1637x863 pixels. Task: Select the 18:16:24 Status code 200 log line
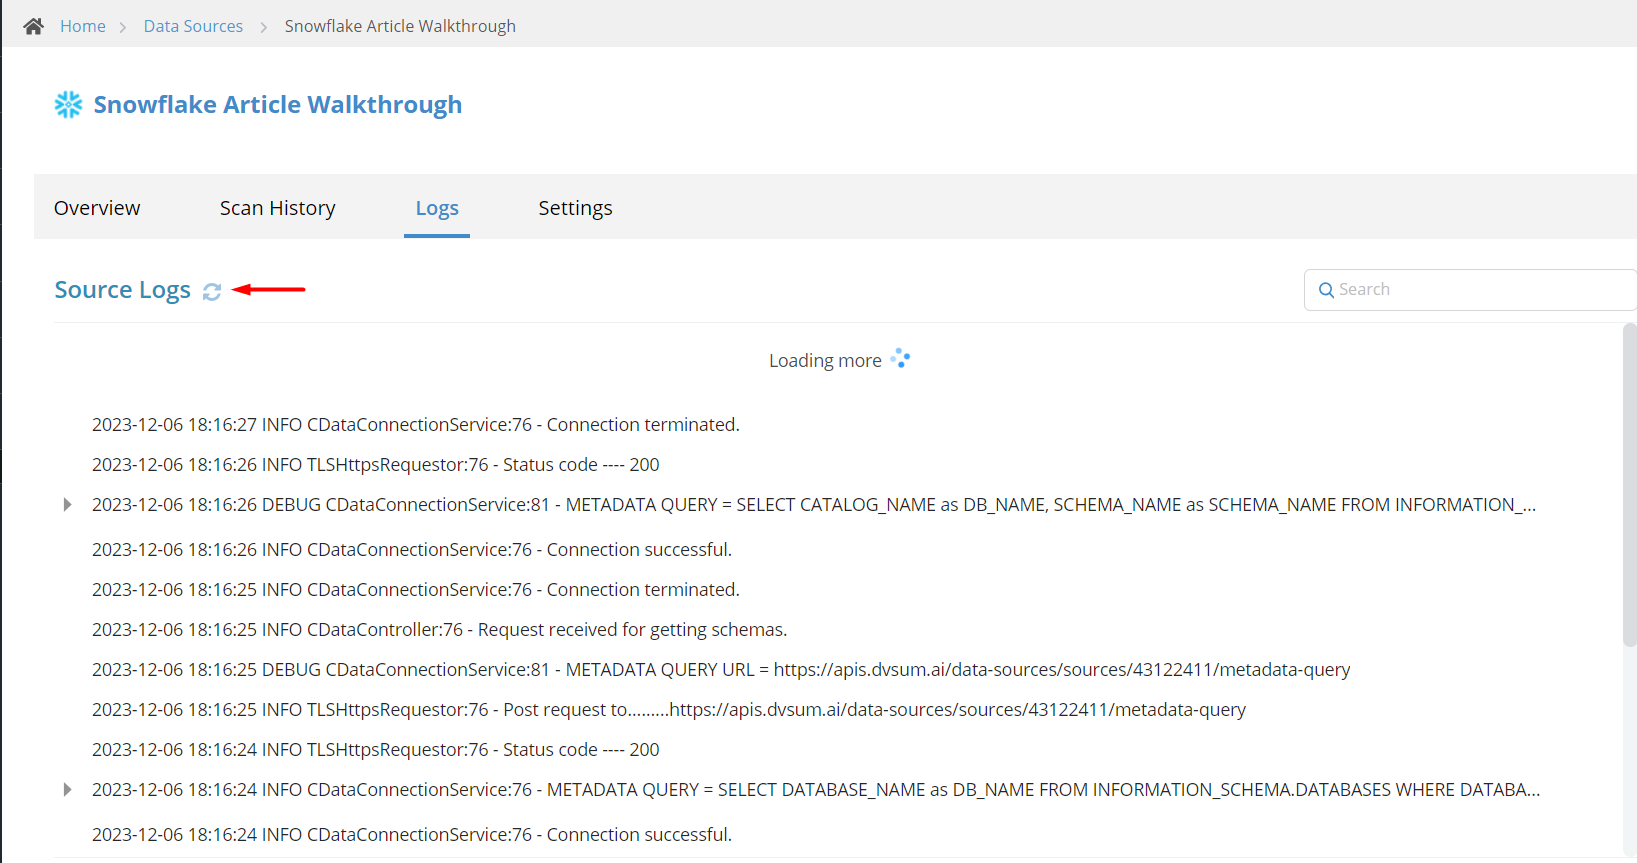(x=376, y=750)
